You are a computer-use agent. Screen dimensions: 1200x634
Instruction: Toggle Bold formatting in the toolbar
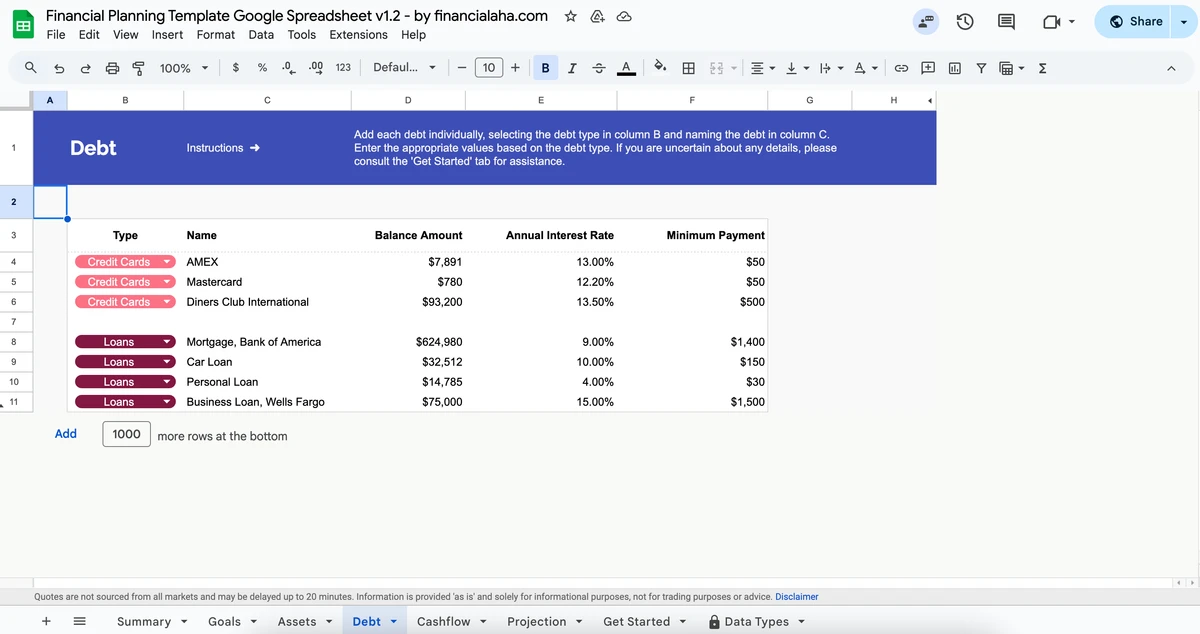click(x=545, y=68)
